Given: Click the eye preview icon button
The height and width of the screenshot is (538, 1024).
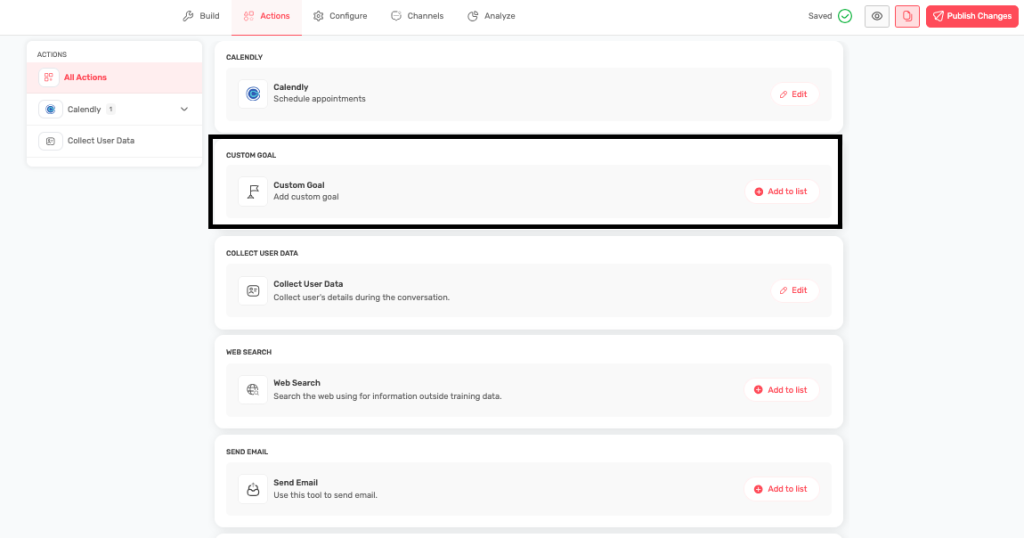Looking at the screenshot, I should coord(877,16).
